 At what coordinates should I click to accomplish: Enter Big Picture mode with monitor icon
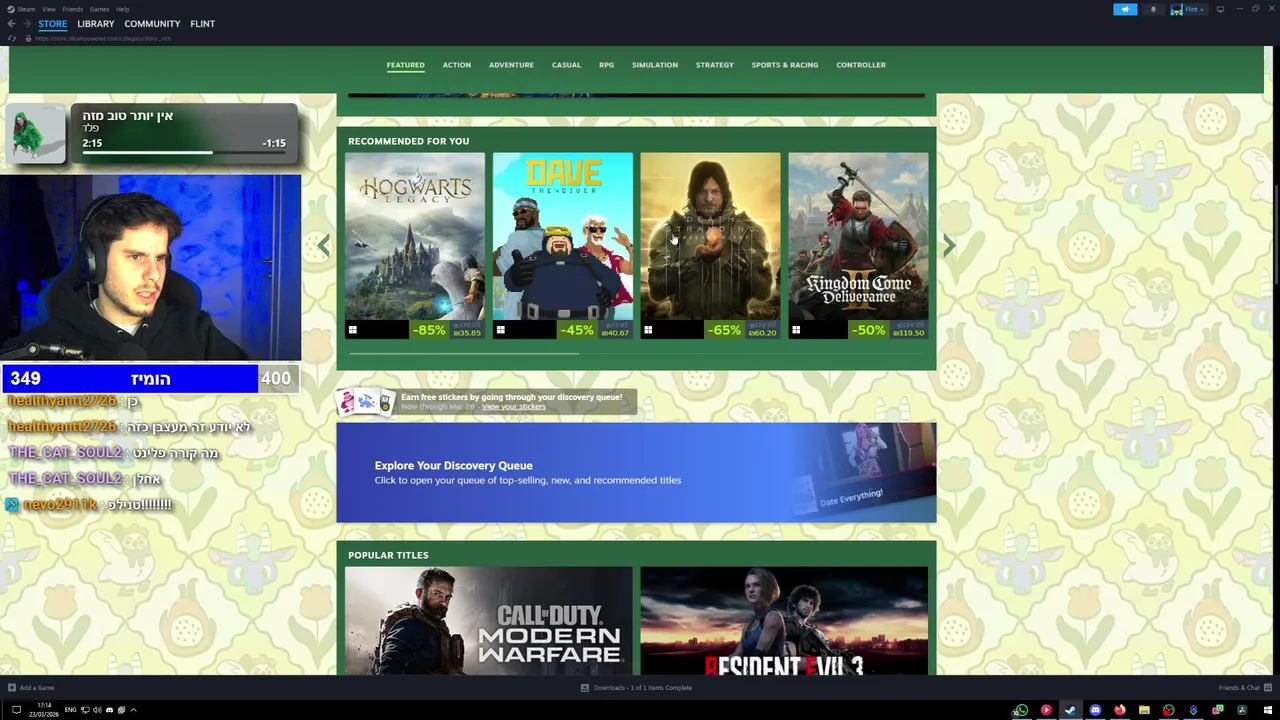pos(1220,9)
